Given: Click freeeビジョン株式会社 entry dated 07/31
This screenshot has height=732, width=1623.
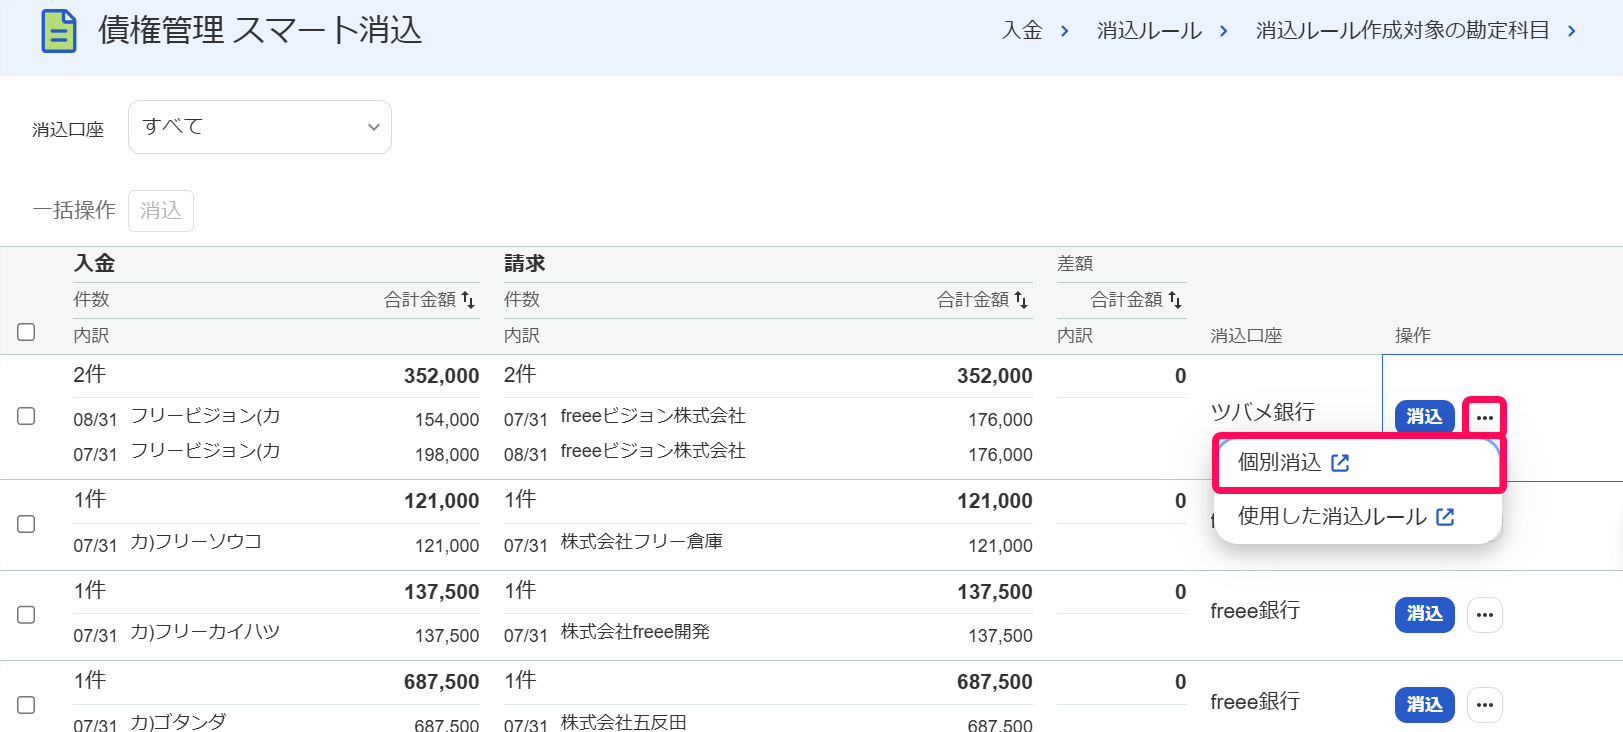Looking at the screenshot, I should pyautogui.click(x=653, y=416).
